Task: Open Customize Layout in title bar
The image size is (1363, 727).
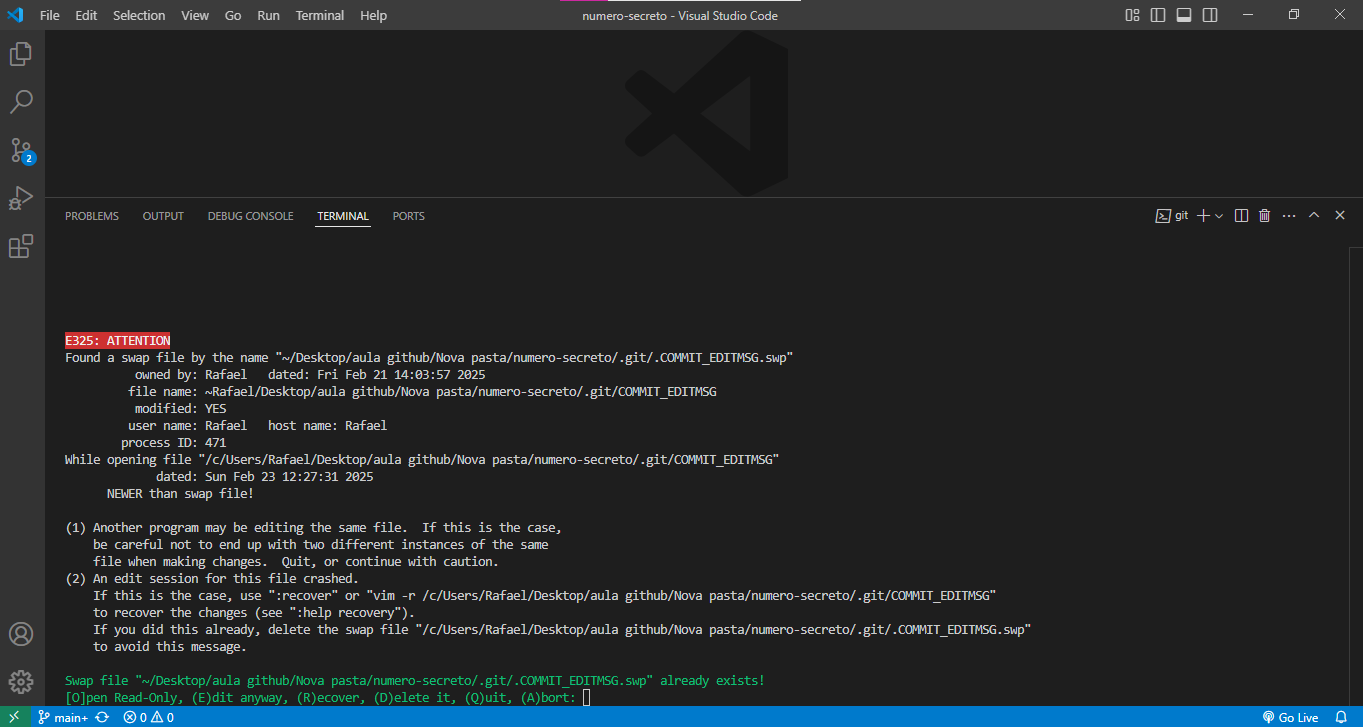Action: coord(1133,15)
